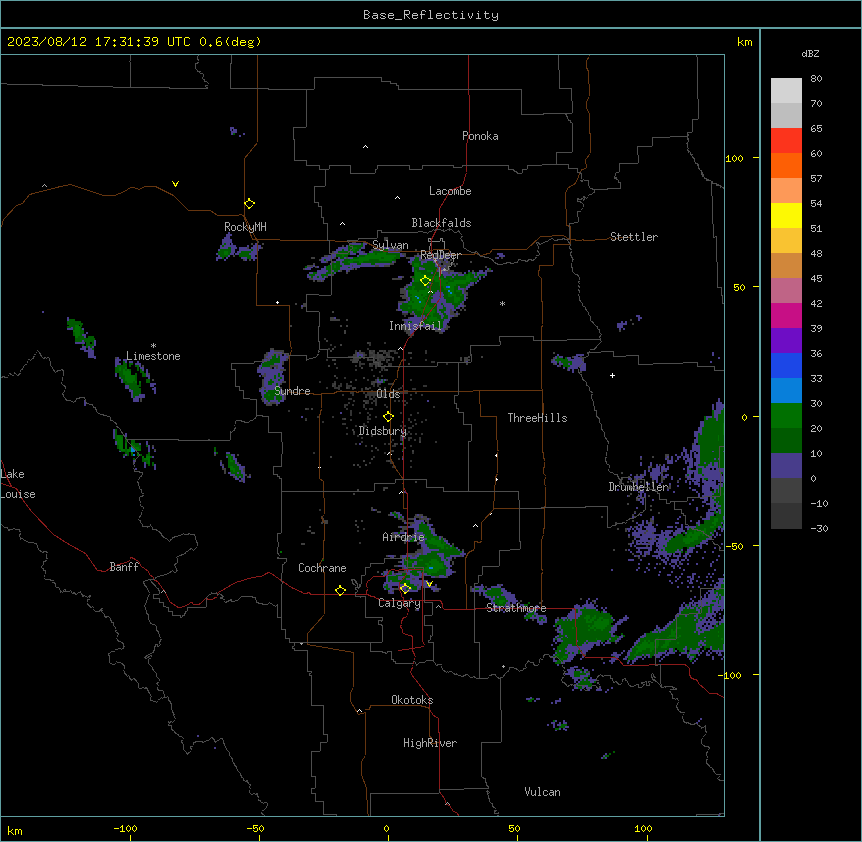This screenshot has height=842, width=862.
Task: Click the Innisfail city label
Action: click(415, 326)
